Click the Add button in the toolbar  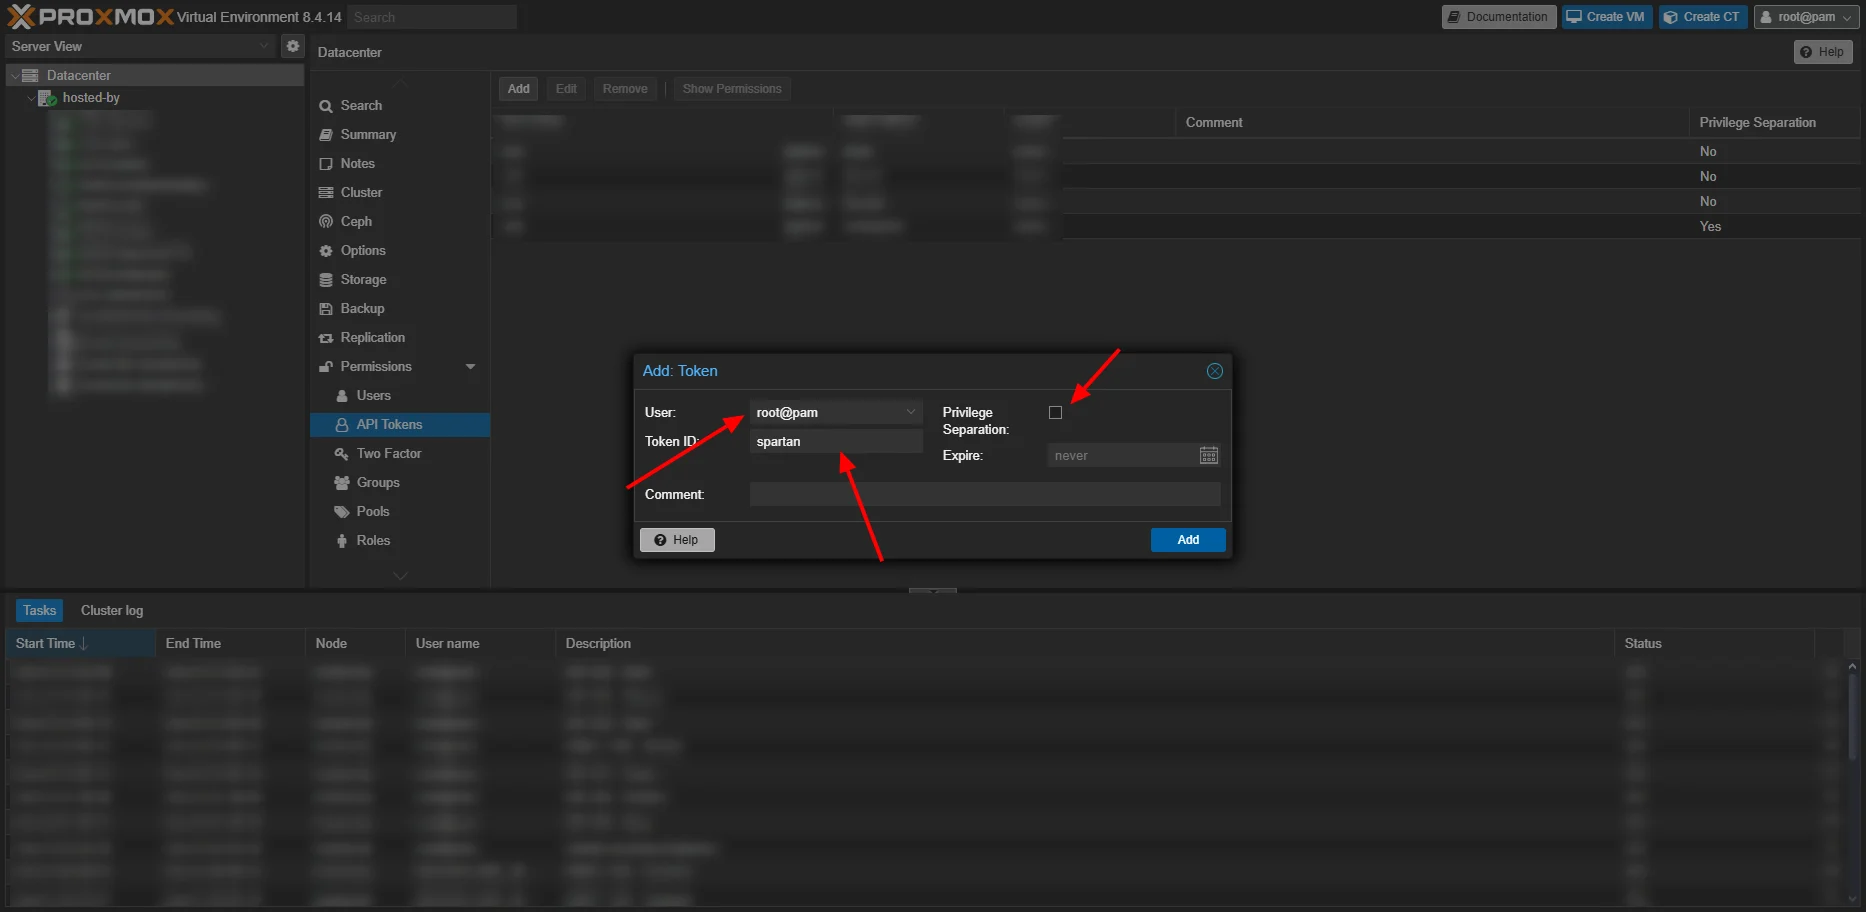click(x=519, y=89)
